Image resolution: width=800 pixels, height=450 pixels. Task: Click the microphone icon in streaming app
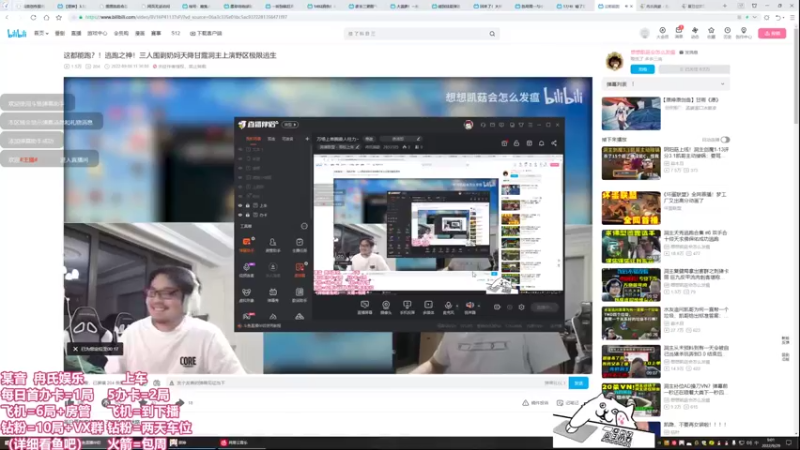pos(448,305)
